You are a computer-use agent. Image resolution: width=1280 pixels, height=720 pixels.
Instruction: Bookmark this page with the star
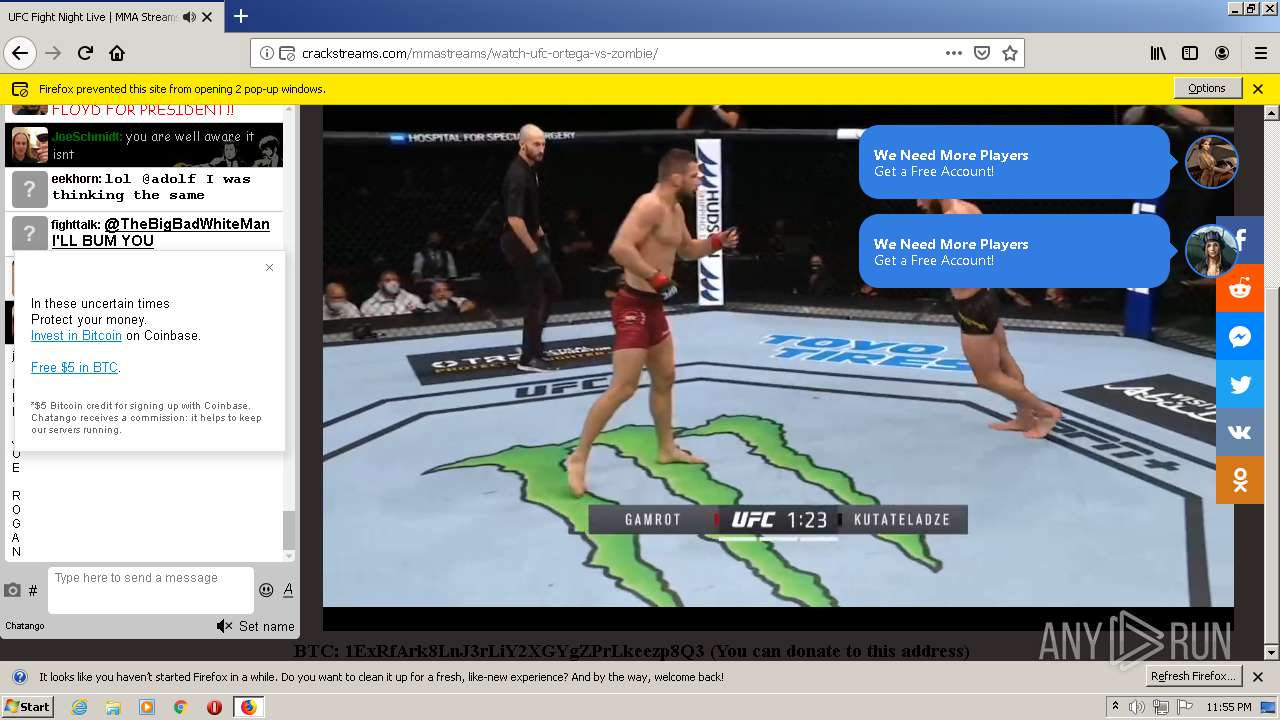click(x=1010, y=53)
